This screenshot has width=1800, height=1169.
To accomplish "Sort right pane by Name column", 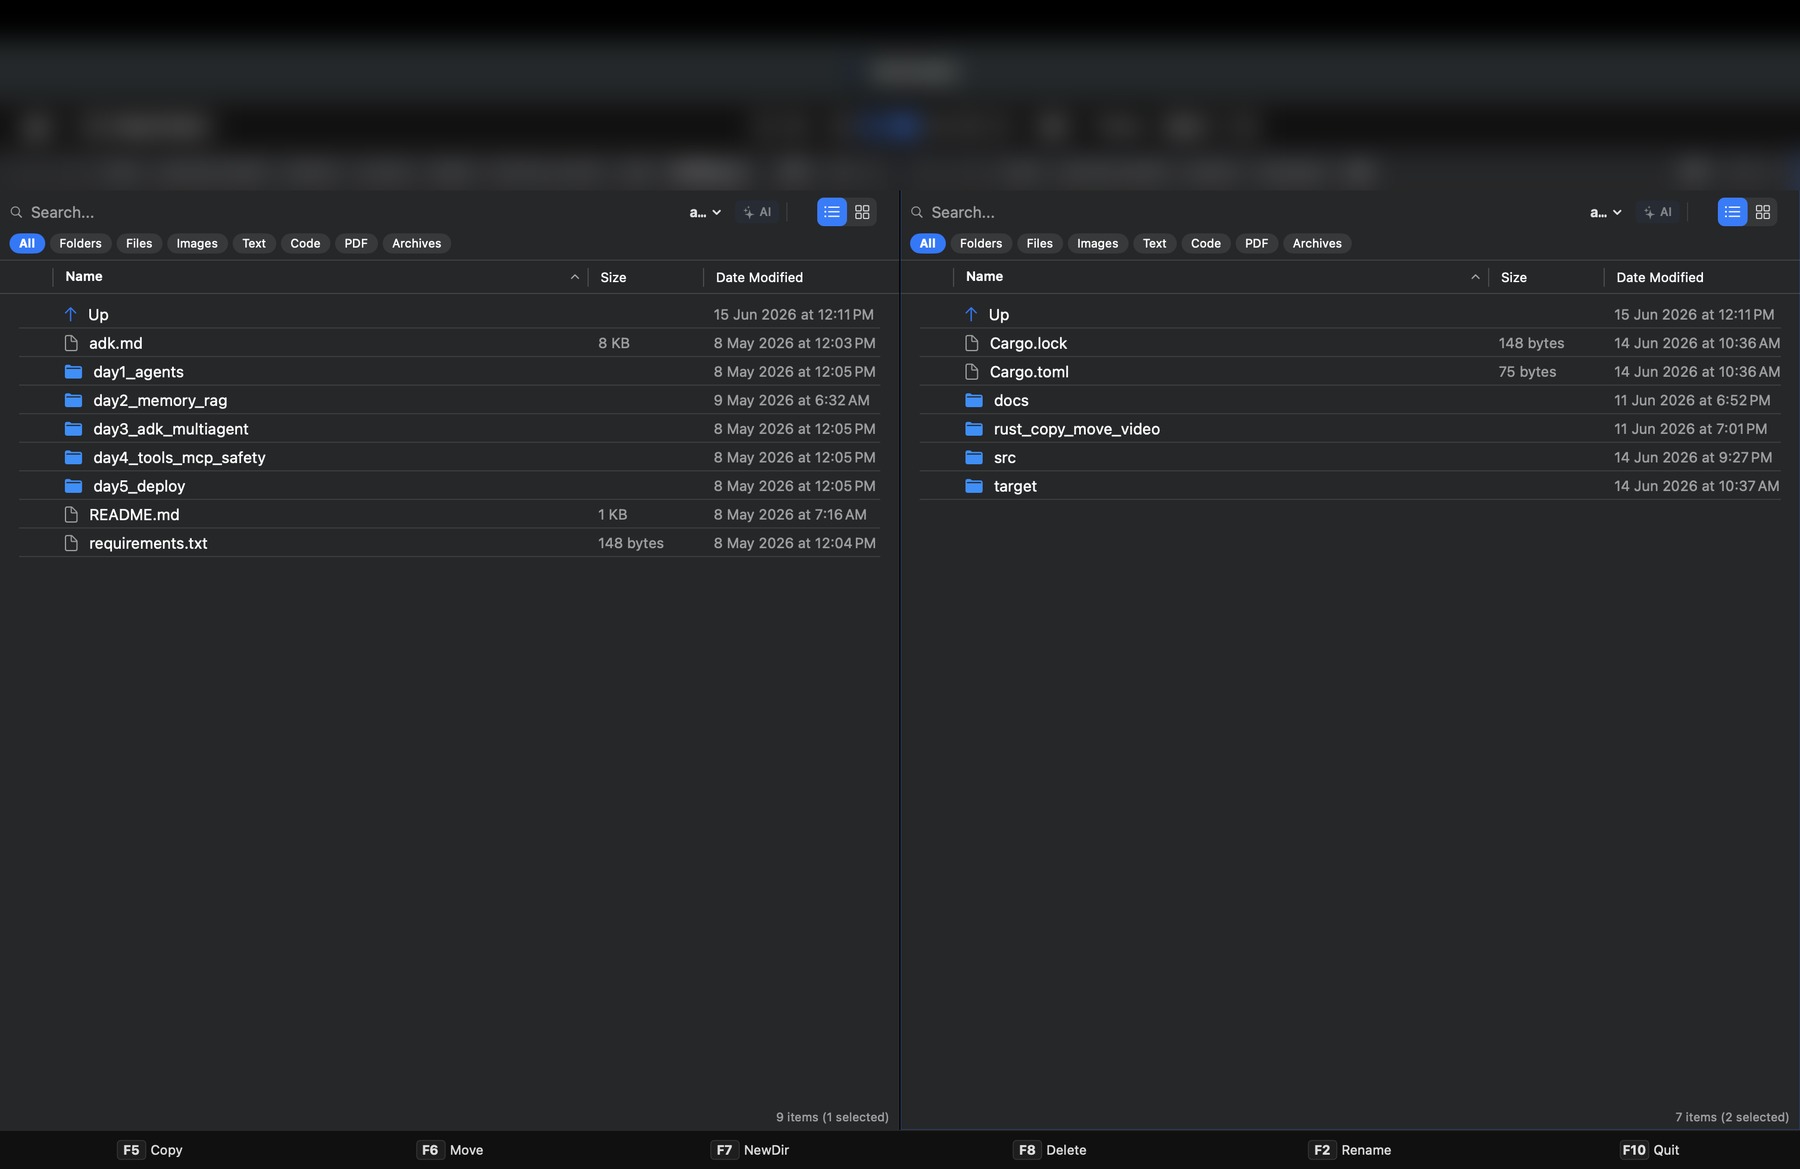I will [x=1220, y=277].
